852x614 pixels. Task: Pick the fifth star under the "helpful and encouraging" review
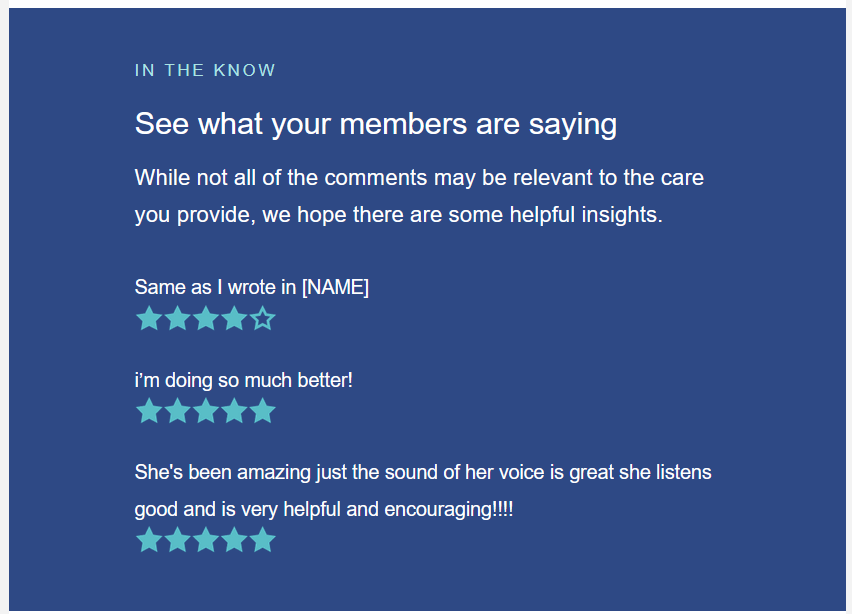263,540
